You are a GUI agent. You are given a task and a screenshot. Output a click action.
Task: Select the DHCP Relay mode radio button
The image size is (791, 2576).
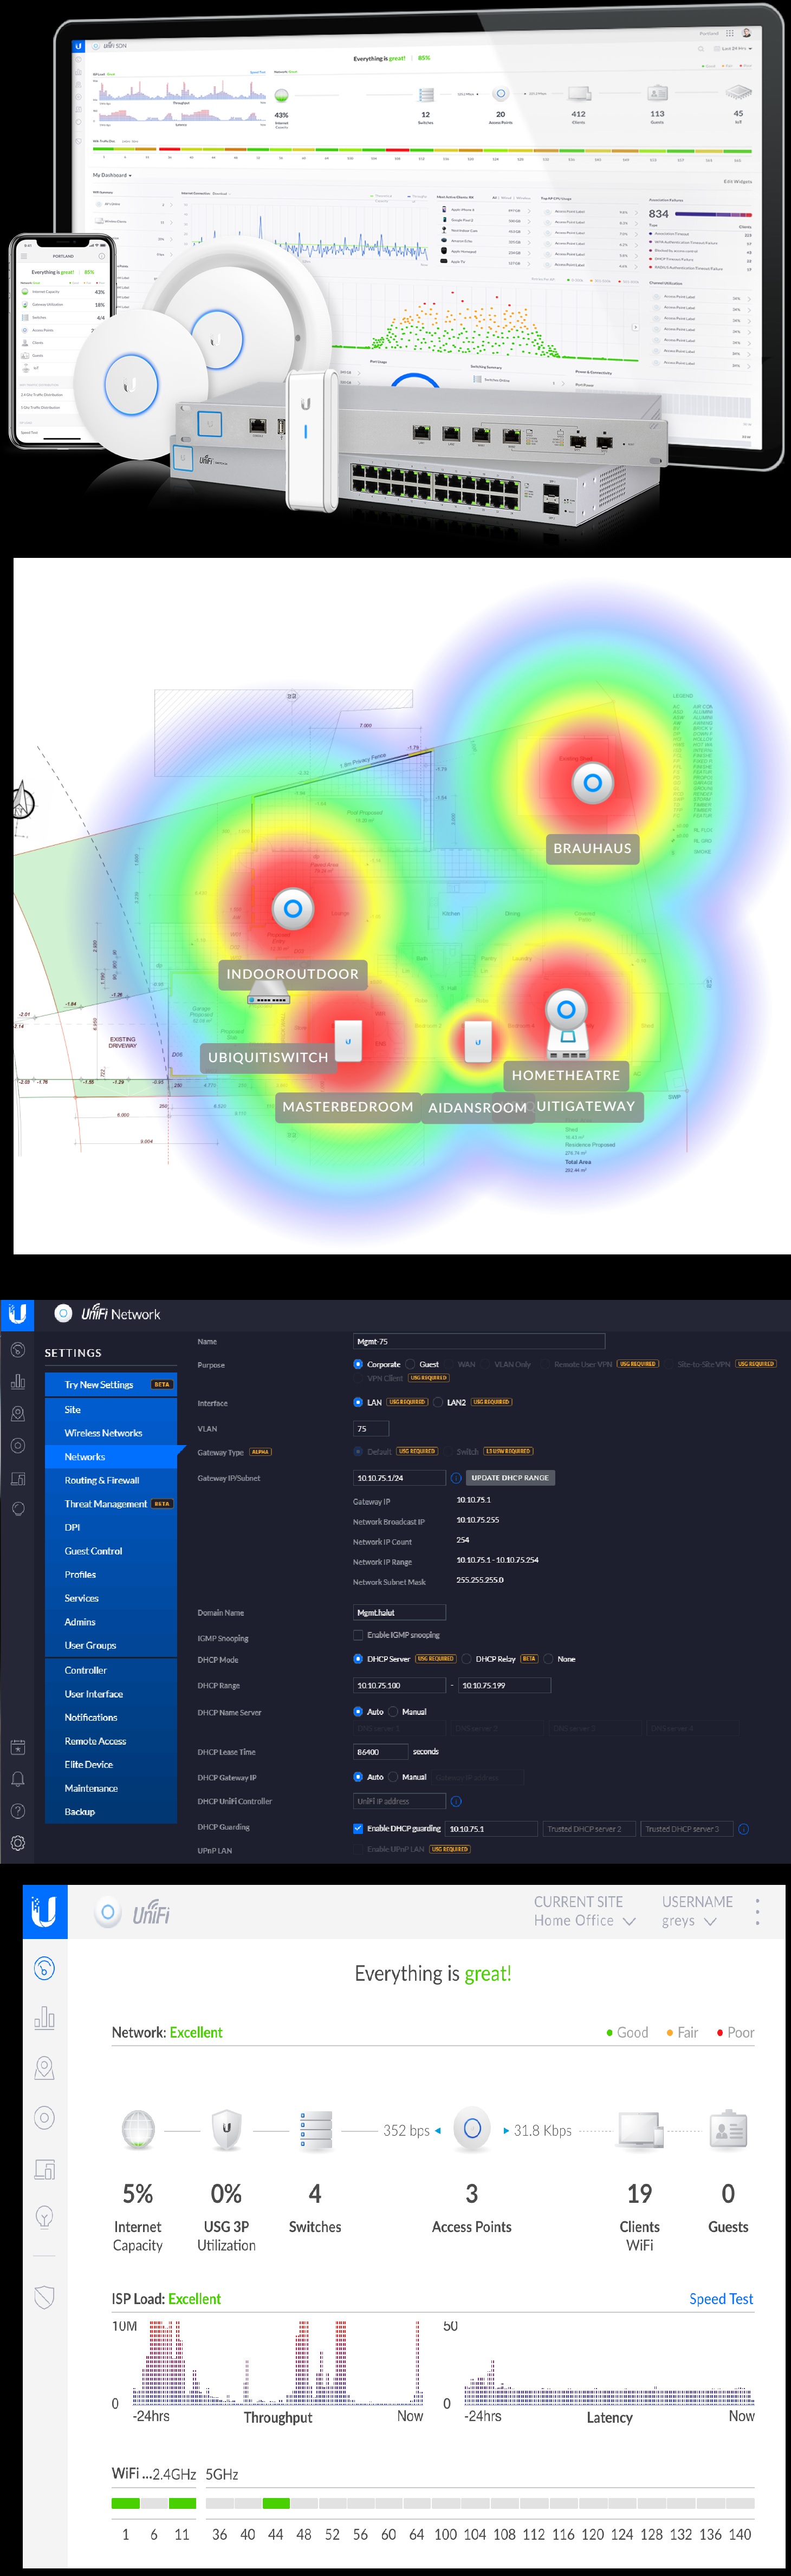(466, 1659)
